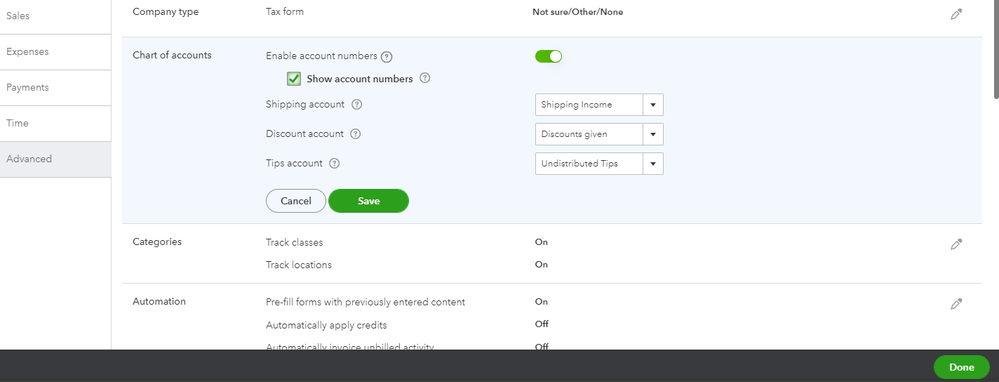Click the Chart of accounts heading

coord(172,55)
